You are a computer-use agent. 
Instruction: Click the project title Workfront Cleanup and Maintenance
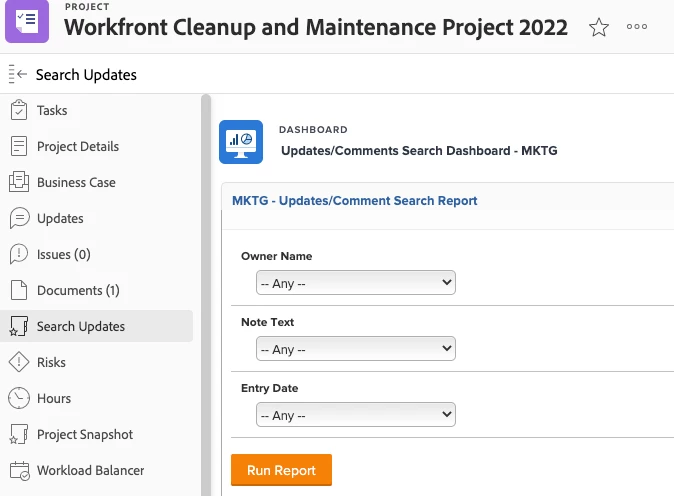[316, 28]
